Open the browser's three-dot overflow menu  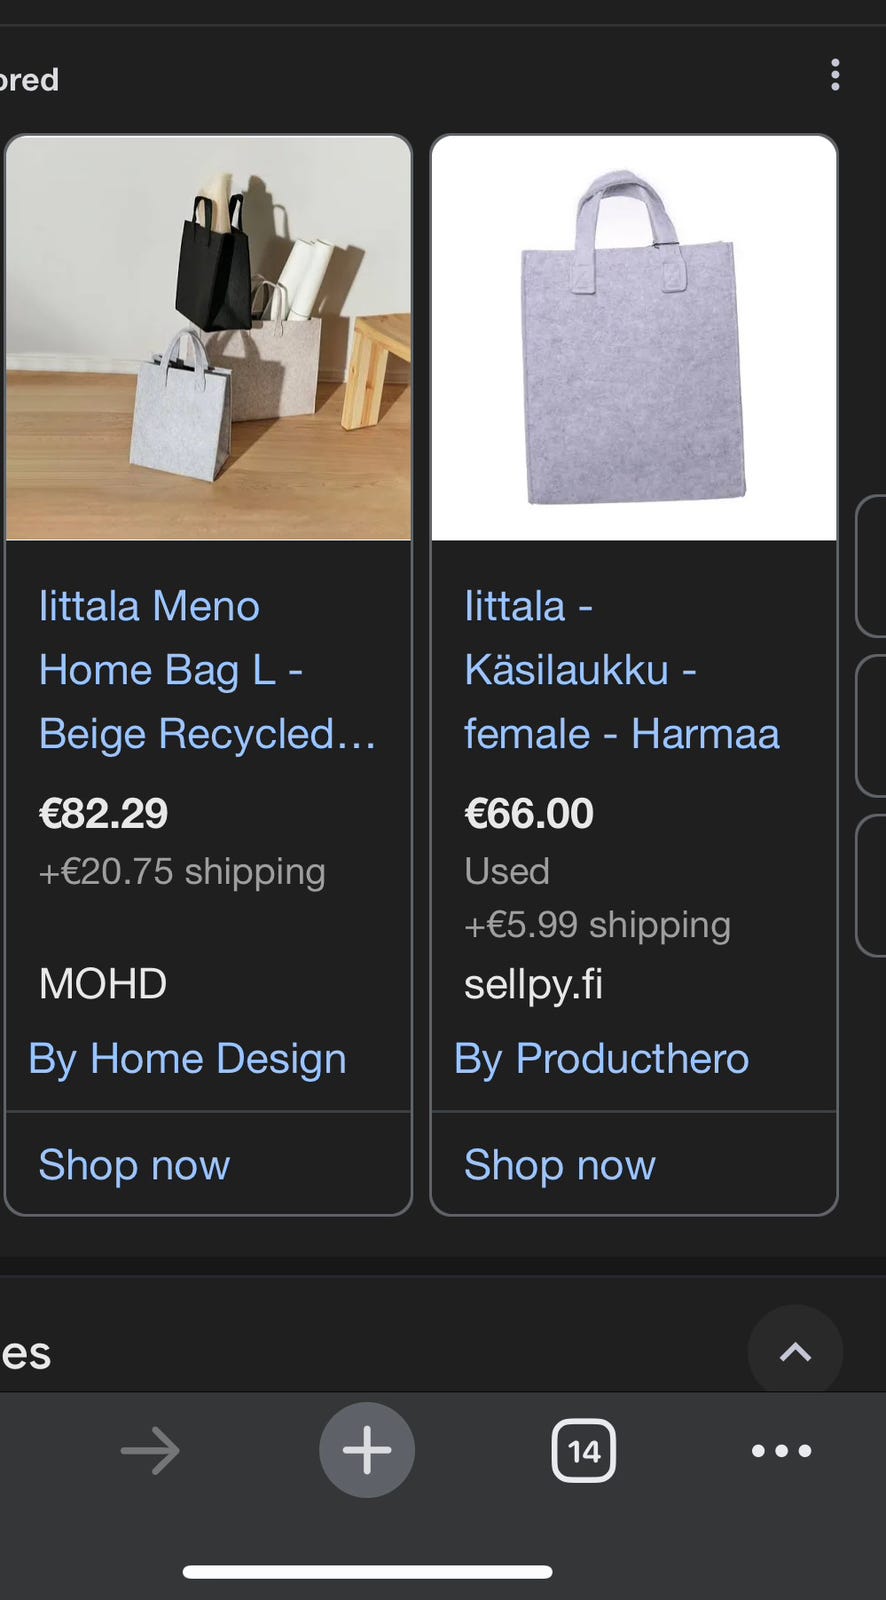click(x=781, y=1451)
